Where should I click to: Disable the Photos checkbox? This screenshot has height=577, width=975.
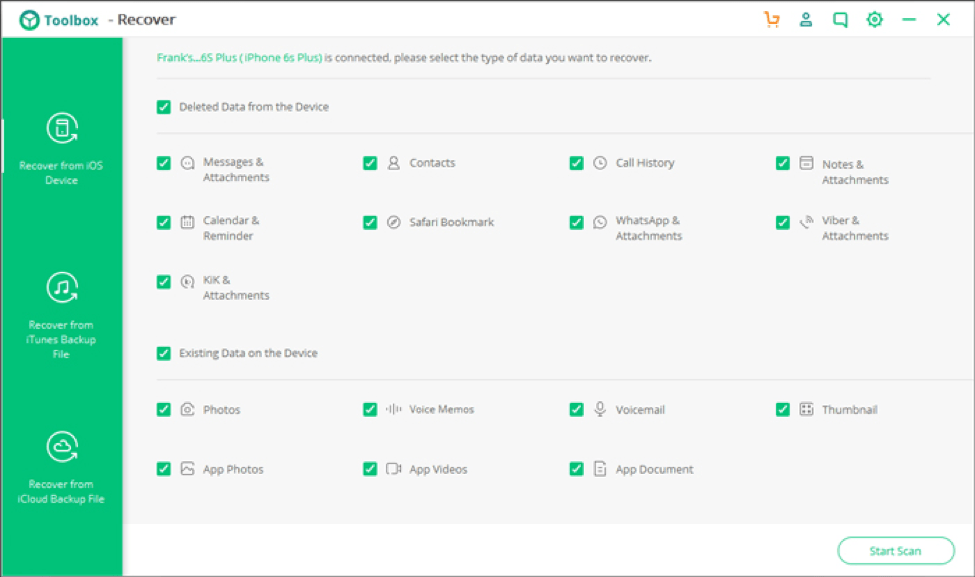tap(164, 409)
